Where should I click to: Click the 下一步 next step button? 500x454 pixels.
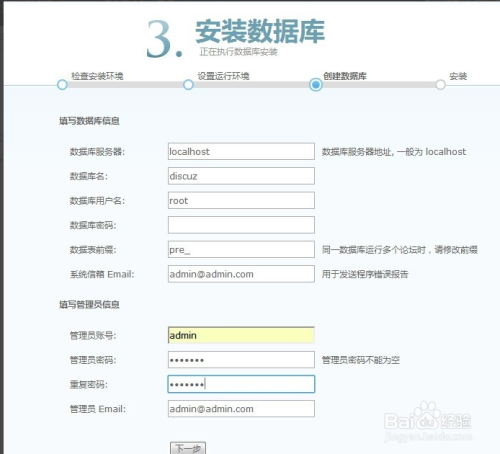point(188,448)
